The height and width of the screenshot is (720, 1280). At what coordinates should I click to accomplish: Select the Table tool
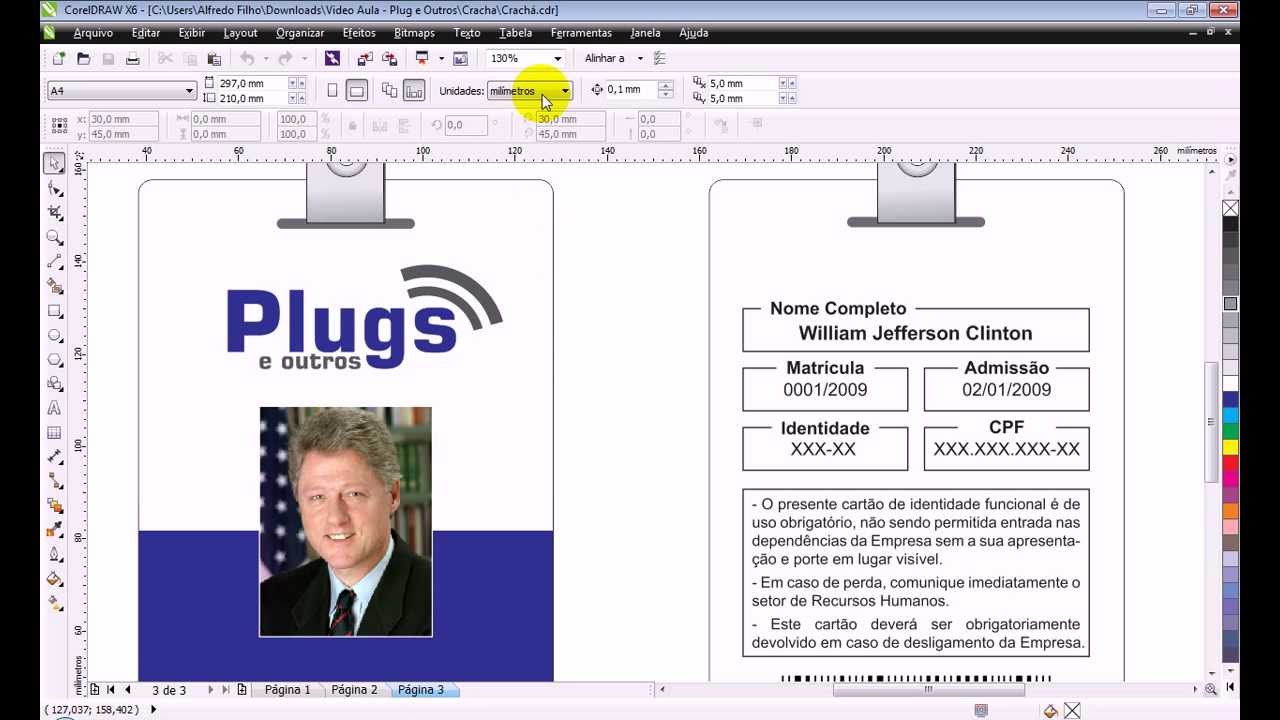tap(55, 433)
